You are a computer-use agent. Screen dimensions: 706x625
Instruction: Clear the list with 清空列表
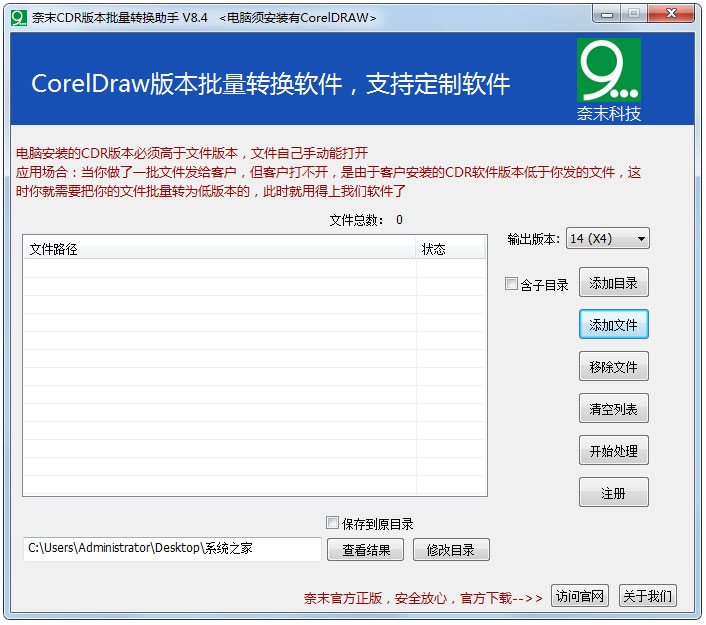click(x=613, y=409)
